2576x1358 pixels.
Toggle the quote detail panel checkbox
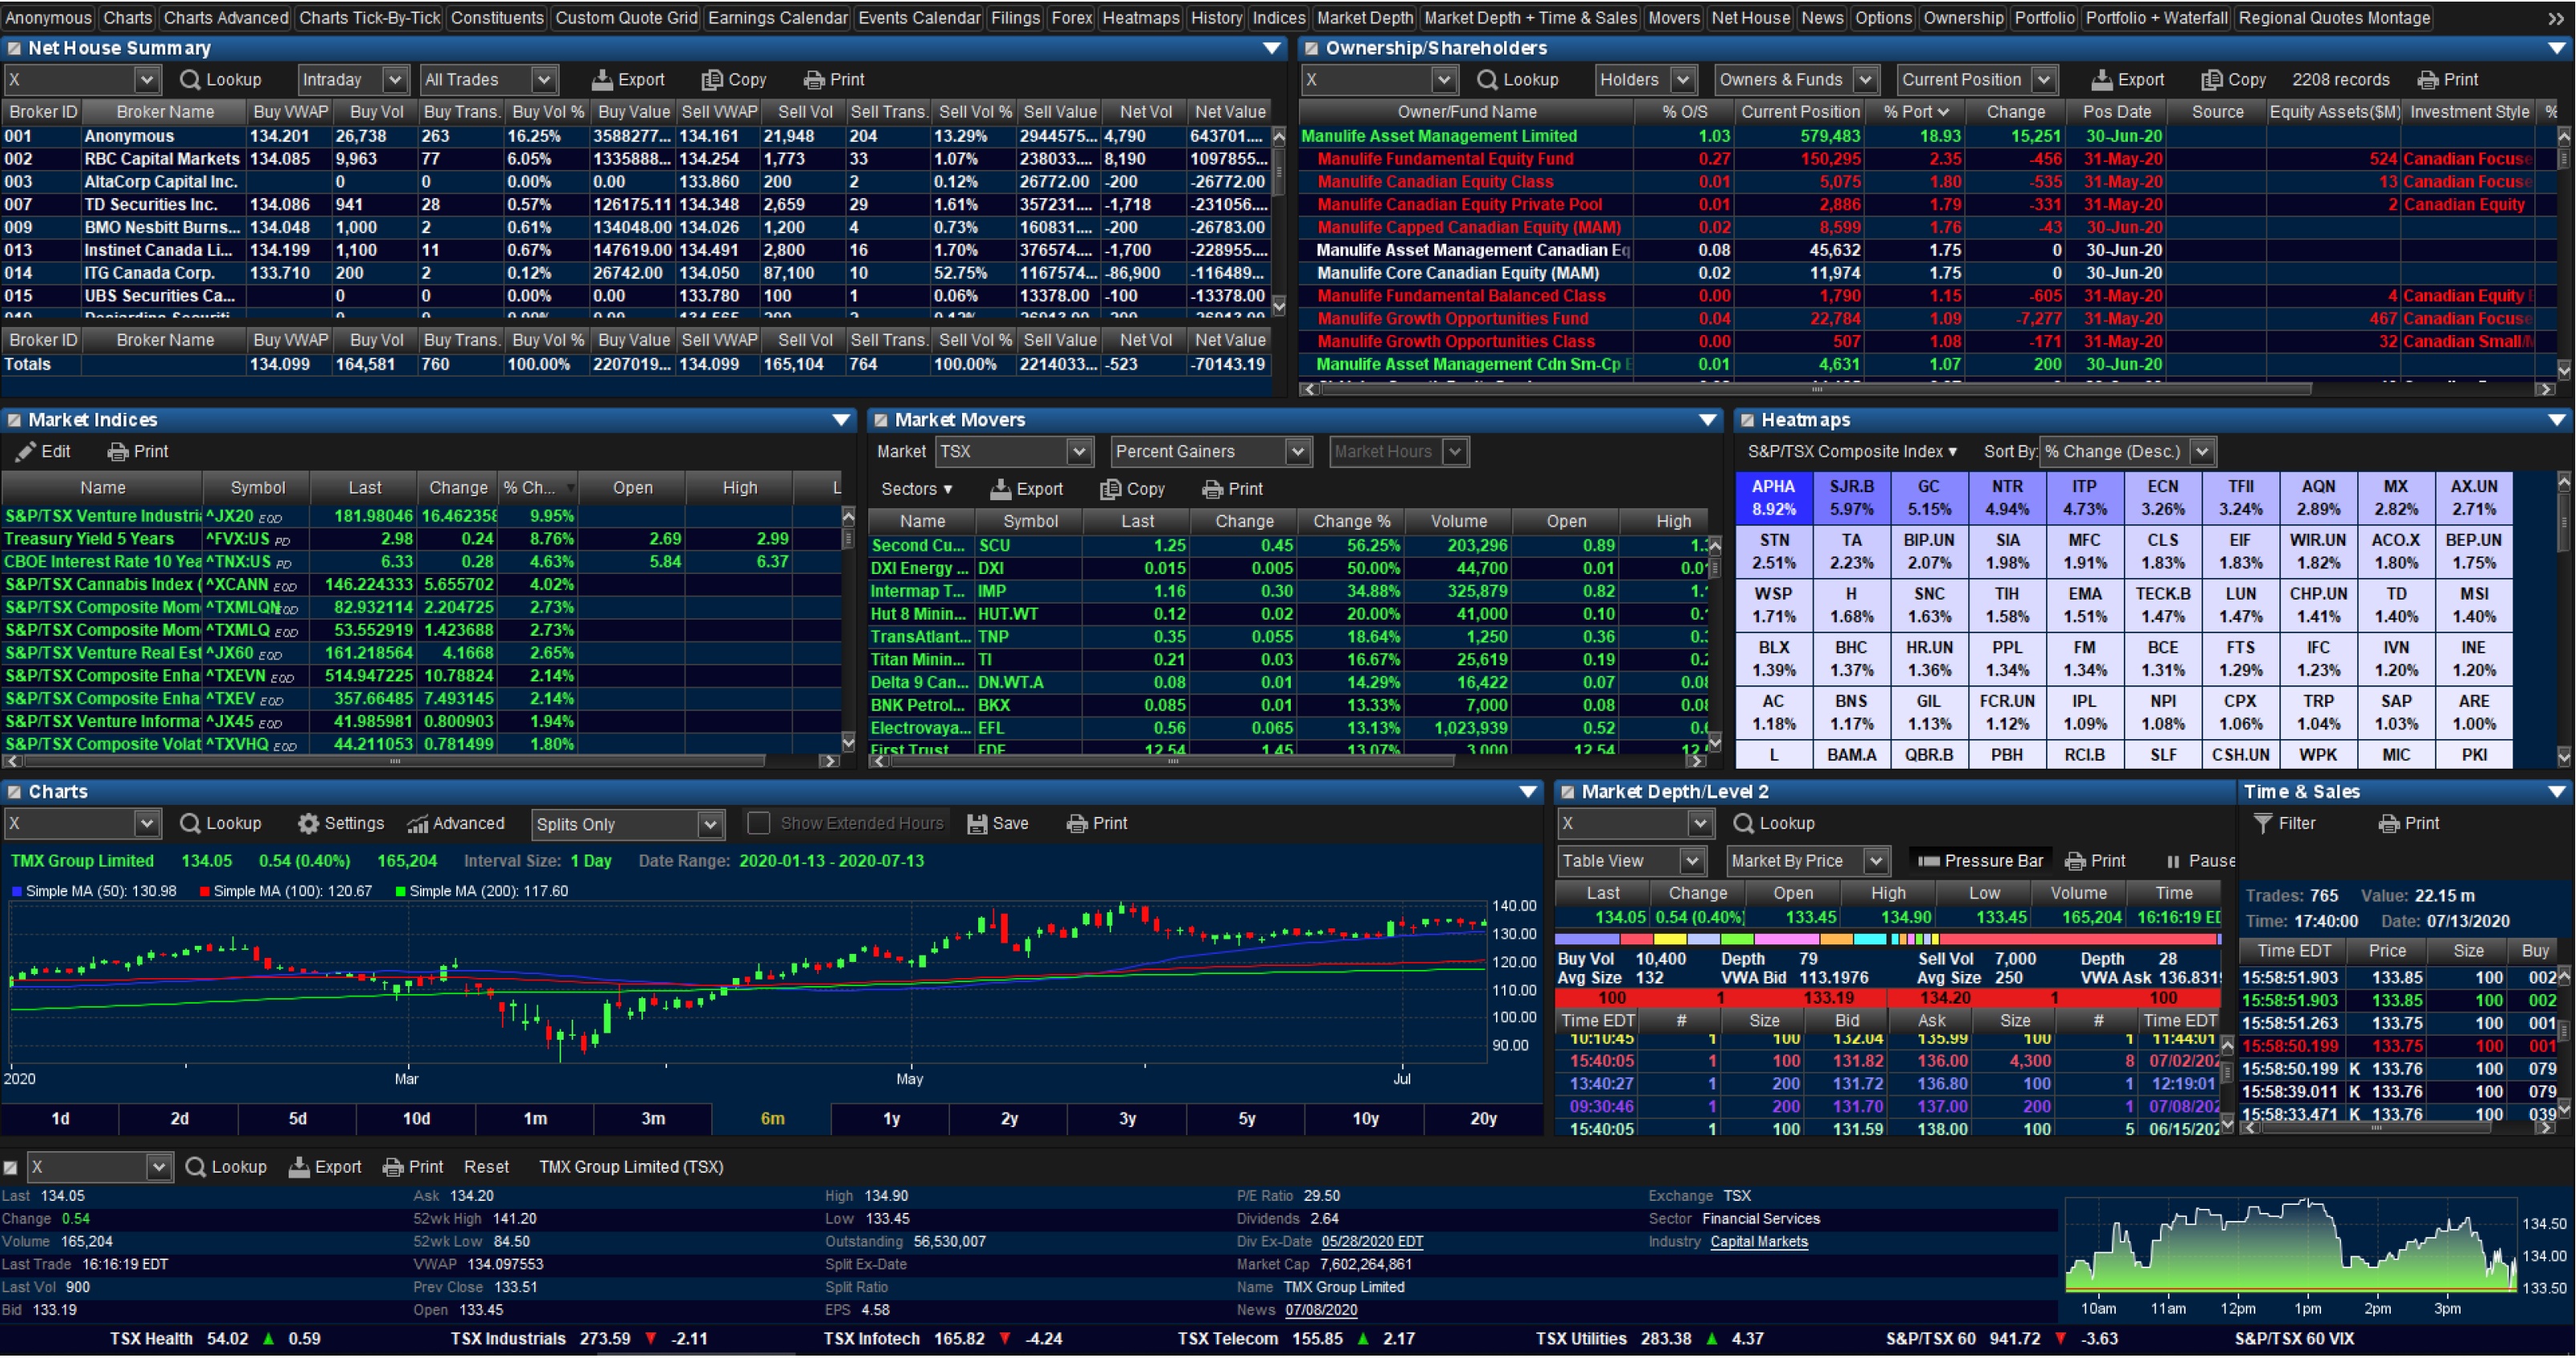click(10, 1167)
